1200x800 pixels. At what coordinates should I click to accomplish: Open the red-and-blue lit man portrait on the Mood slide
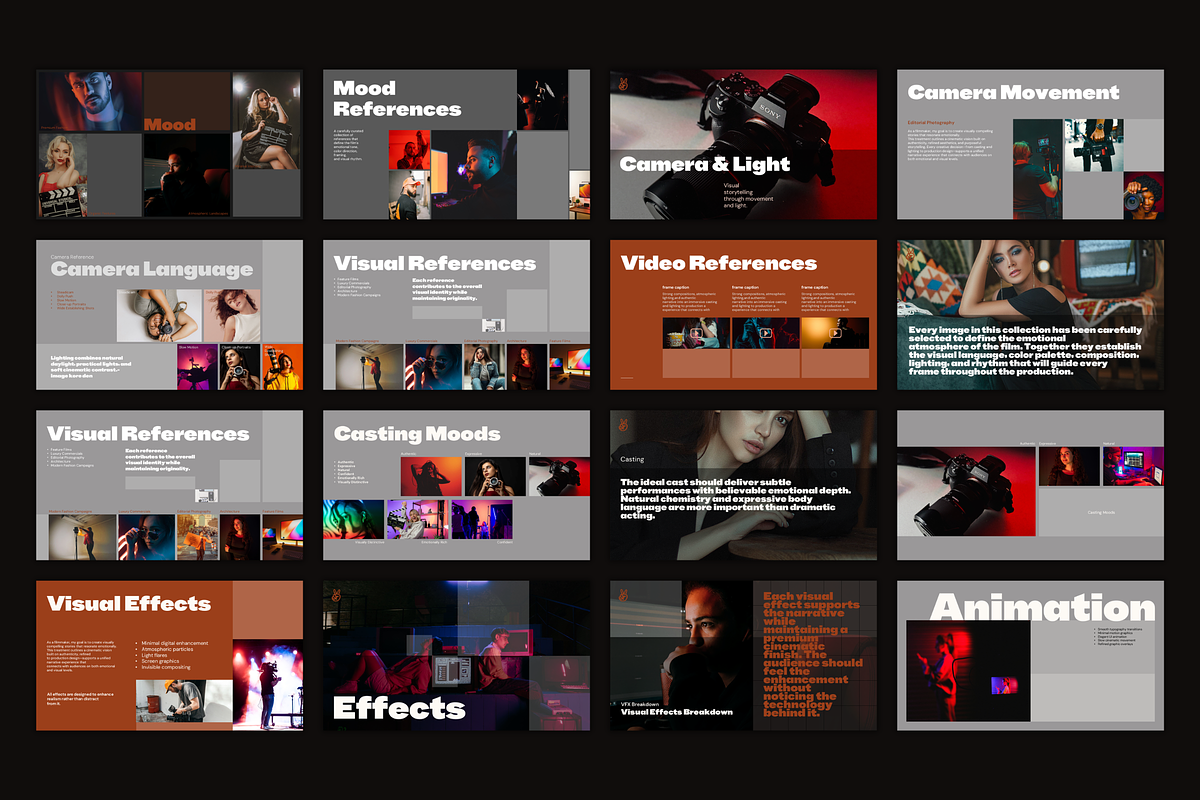tap(90, 101)
